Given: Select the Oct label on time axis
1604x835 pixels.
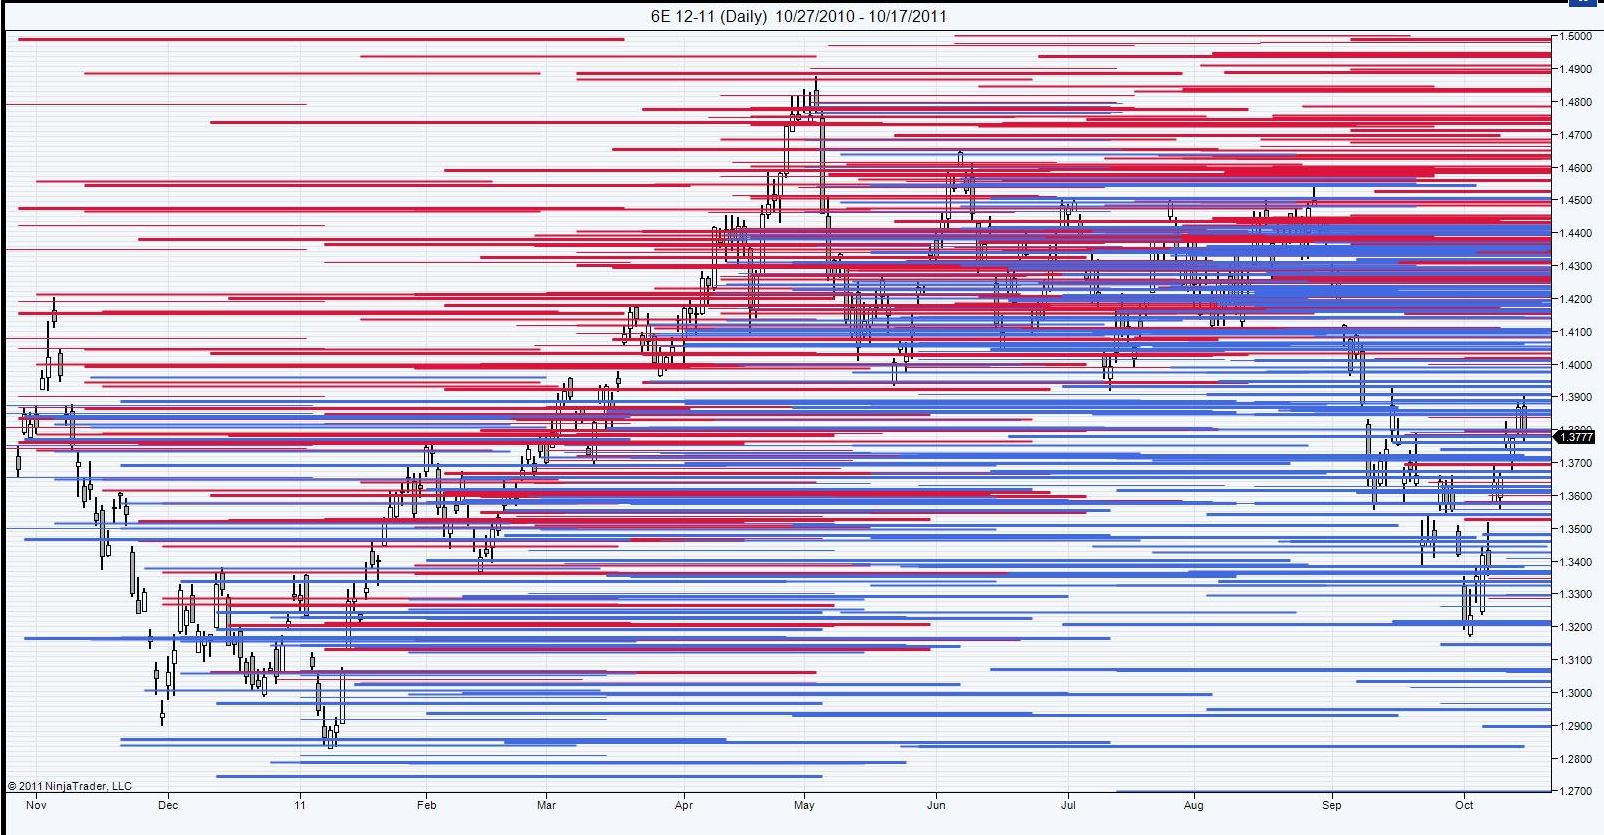Looking at the screenshot, I should 1464,805.
